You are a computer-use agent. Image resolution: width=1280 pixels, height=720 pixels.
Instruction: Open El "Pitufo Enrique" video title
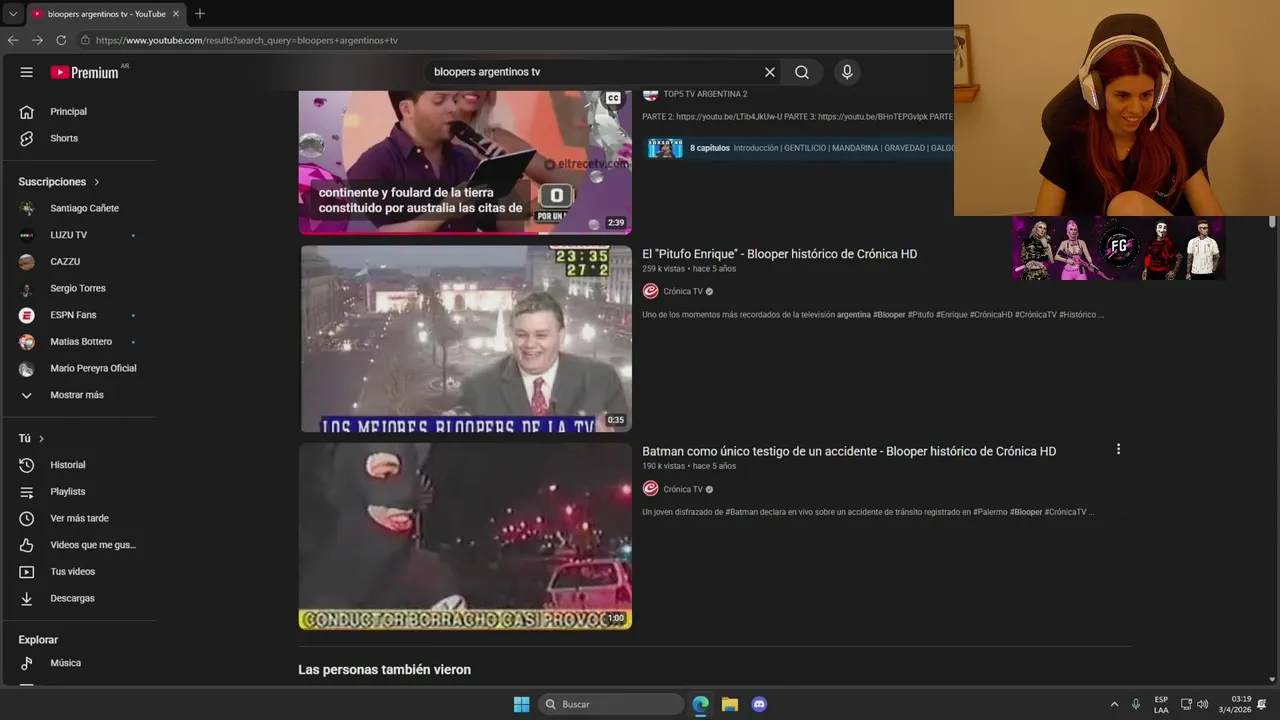779,254
